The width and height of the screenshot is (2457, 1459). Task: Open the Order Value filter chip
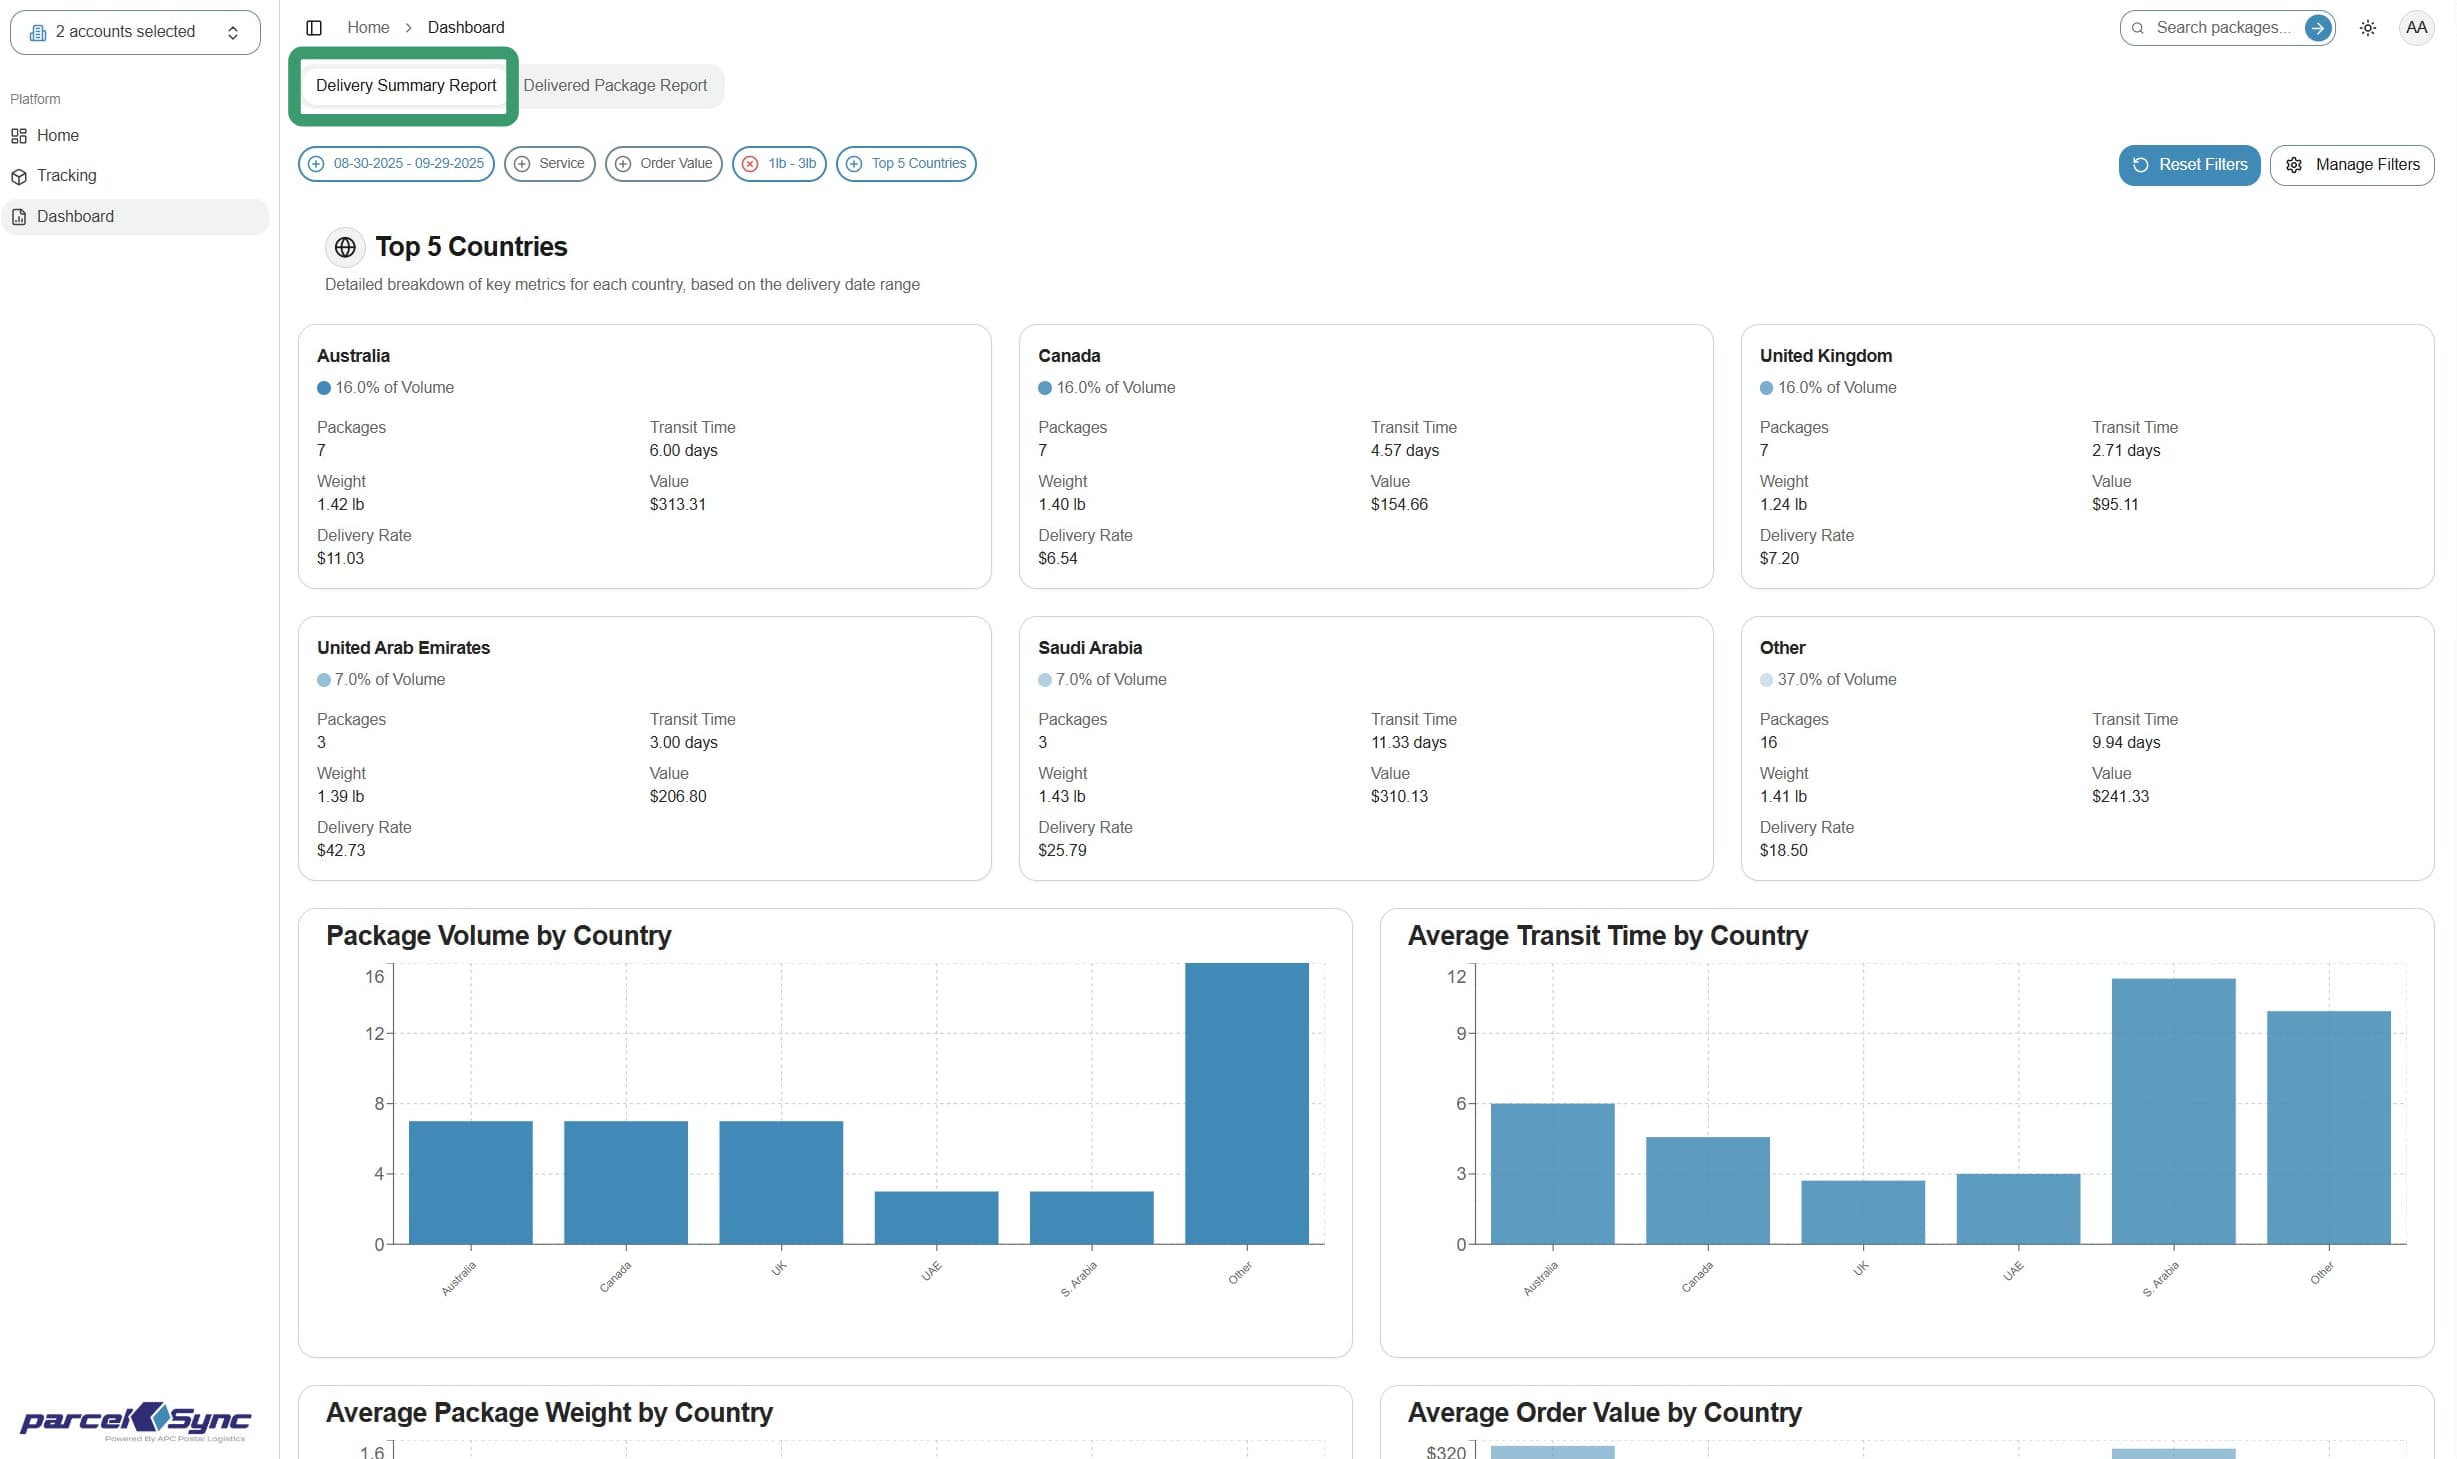pos(664,164)
